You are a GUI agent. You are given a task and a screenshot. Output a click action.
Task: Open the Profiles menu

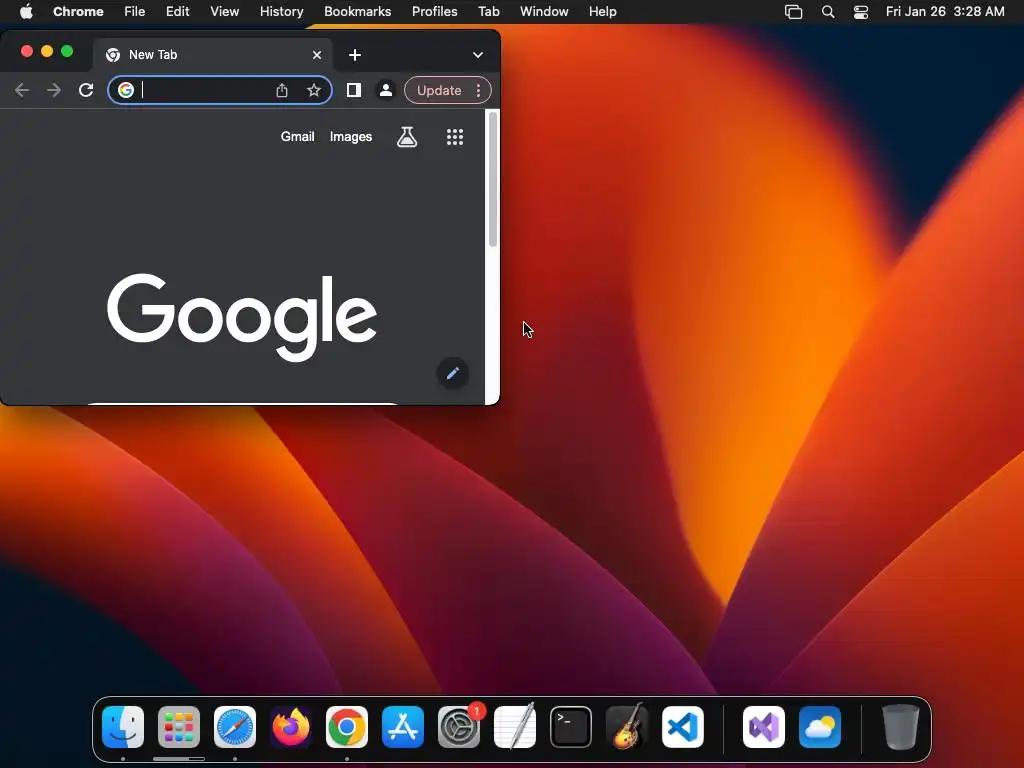click(x=434, y=12)
